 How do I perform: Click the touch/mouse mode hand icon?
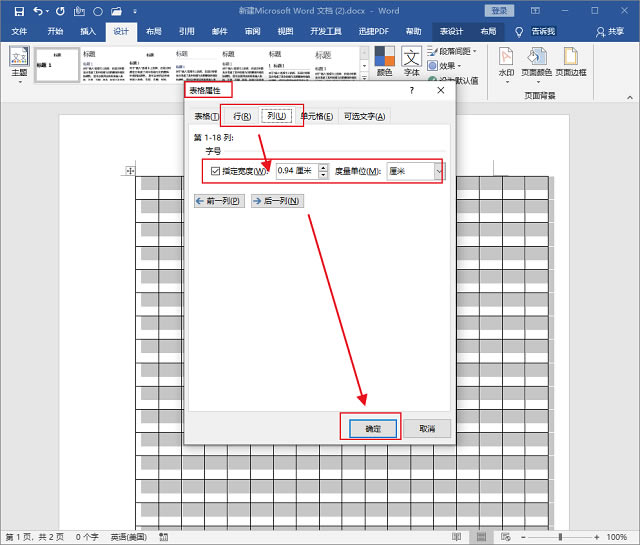[79, 11]
